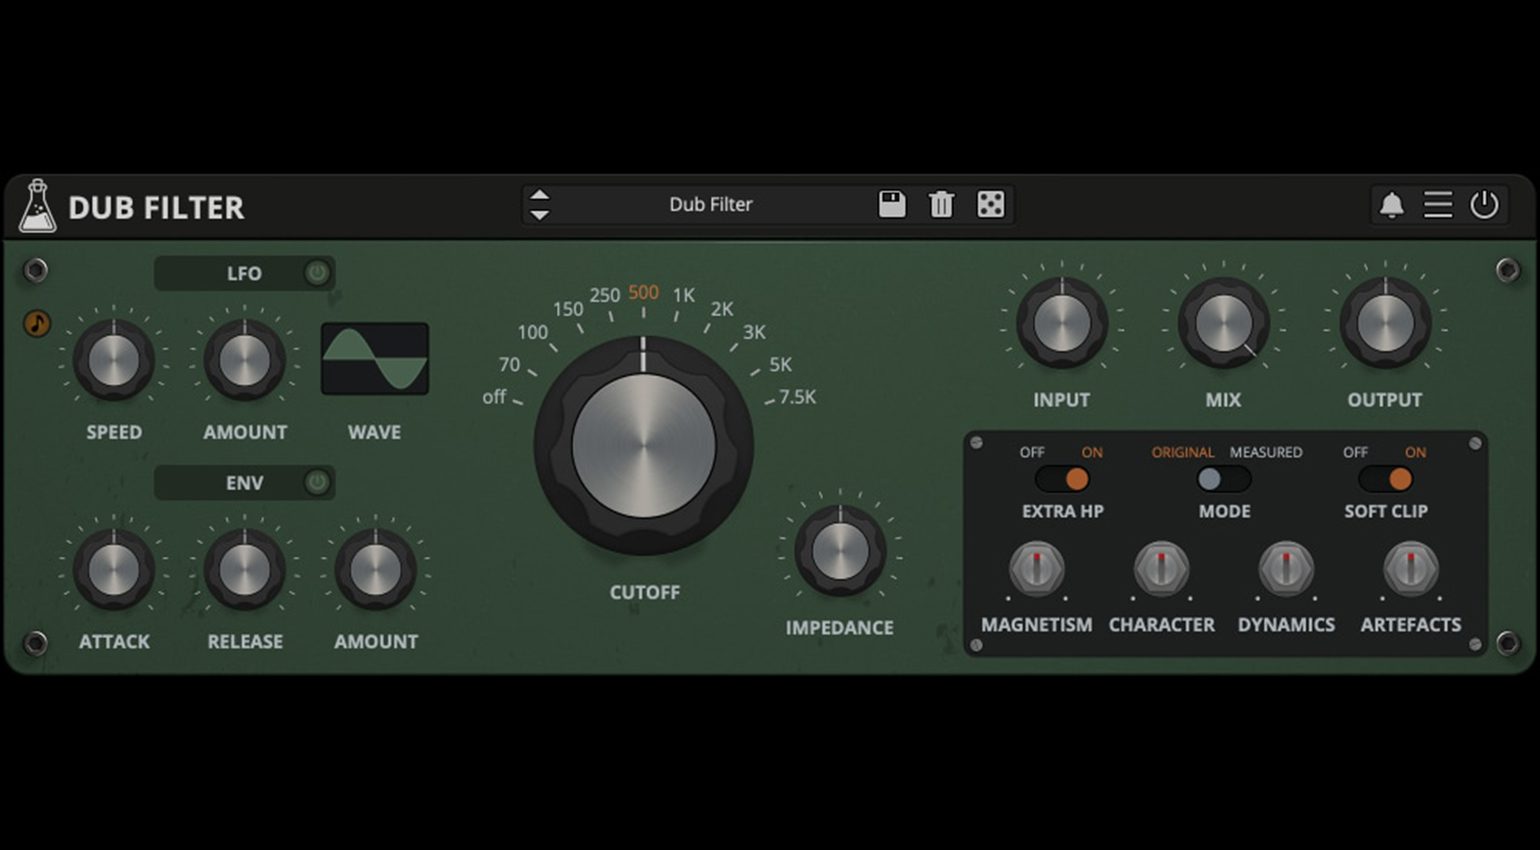Viewport: 1540px width, 850px height.
Task: Click the LFO AMOUNT knob
Action: click(245, 360)
